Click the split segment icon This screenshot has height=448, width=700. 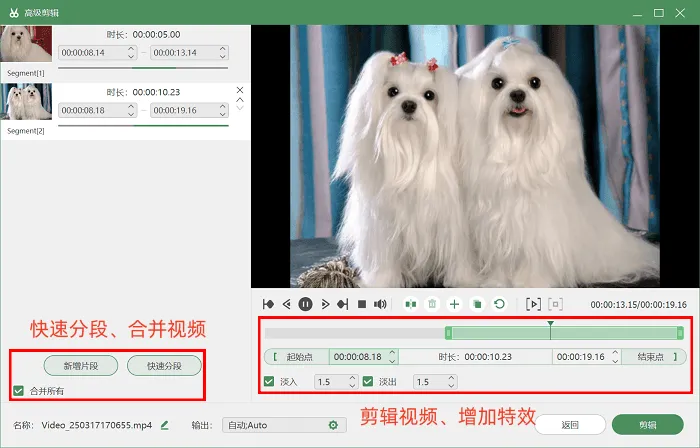pyautogui.click(x=411, y=304)
